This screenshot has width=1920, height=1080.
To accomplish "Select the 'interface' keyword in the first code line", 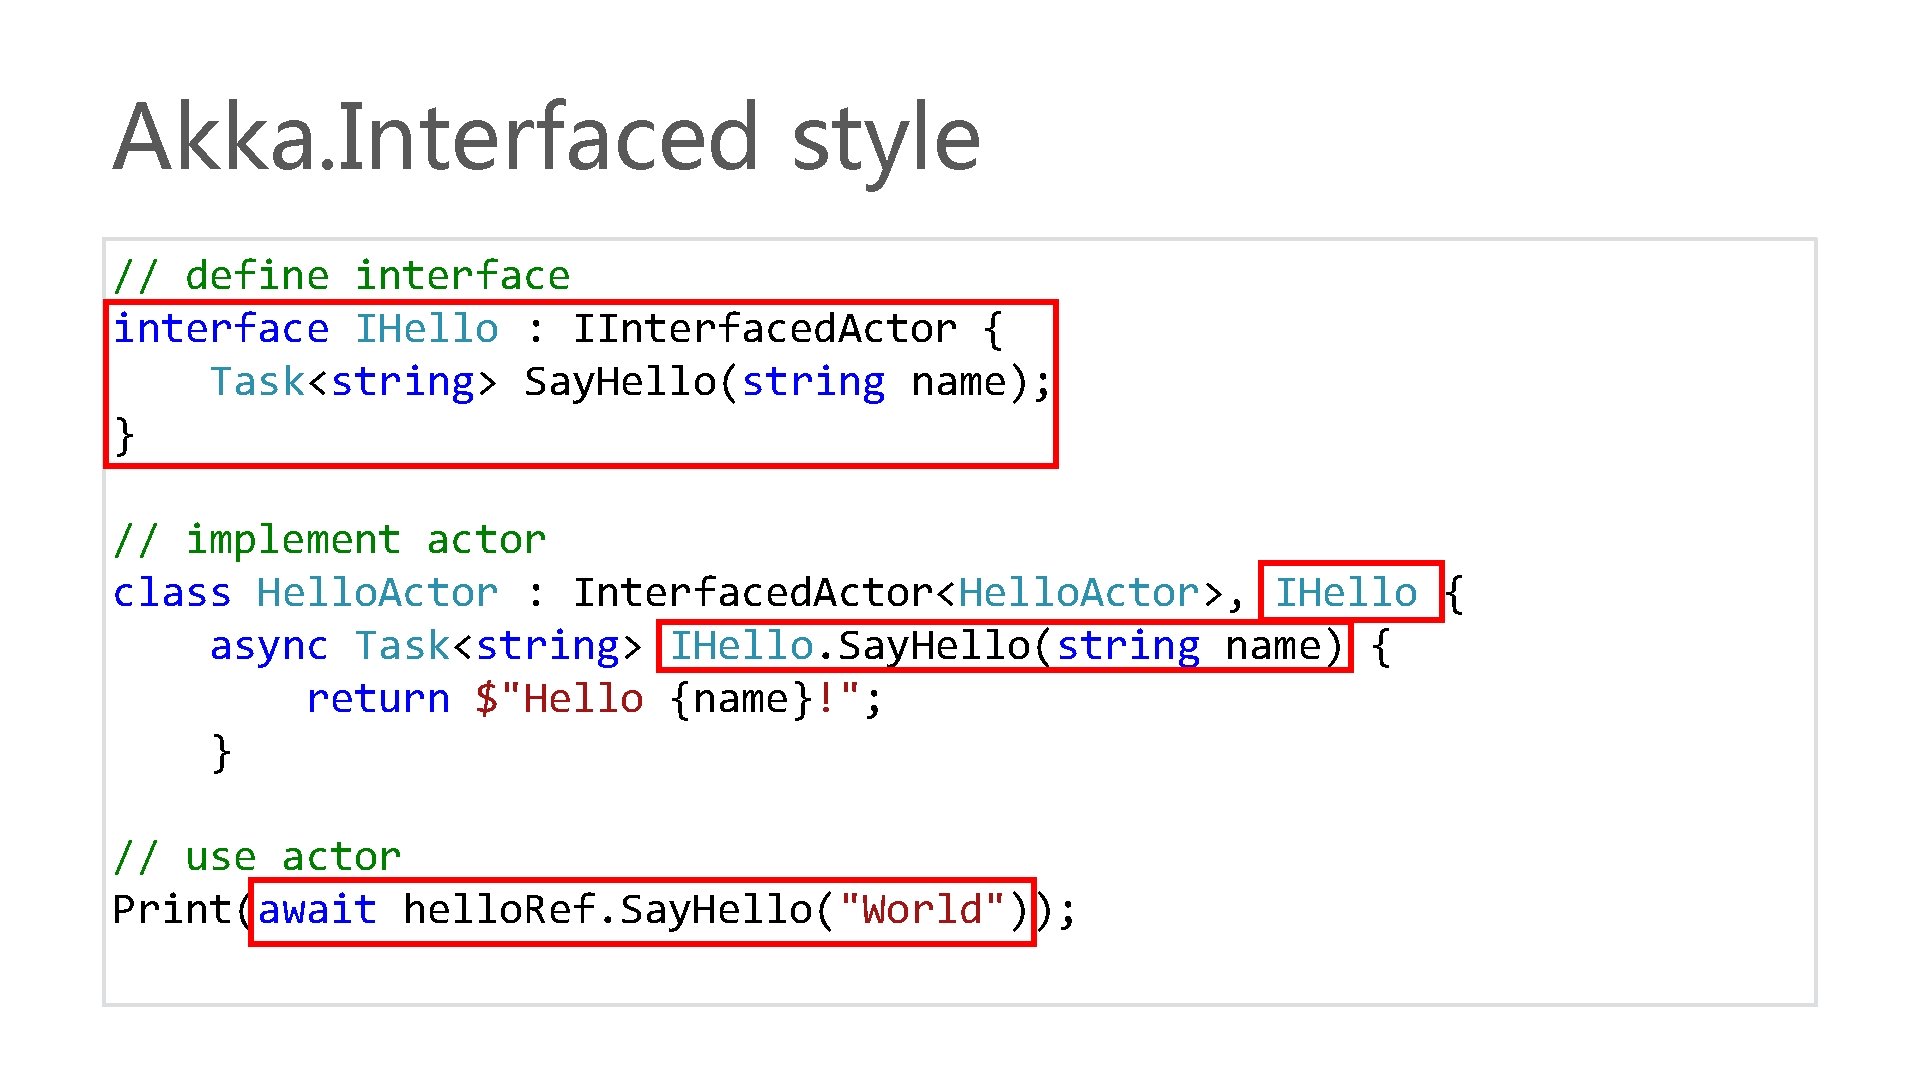I will click(221, 328).
